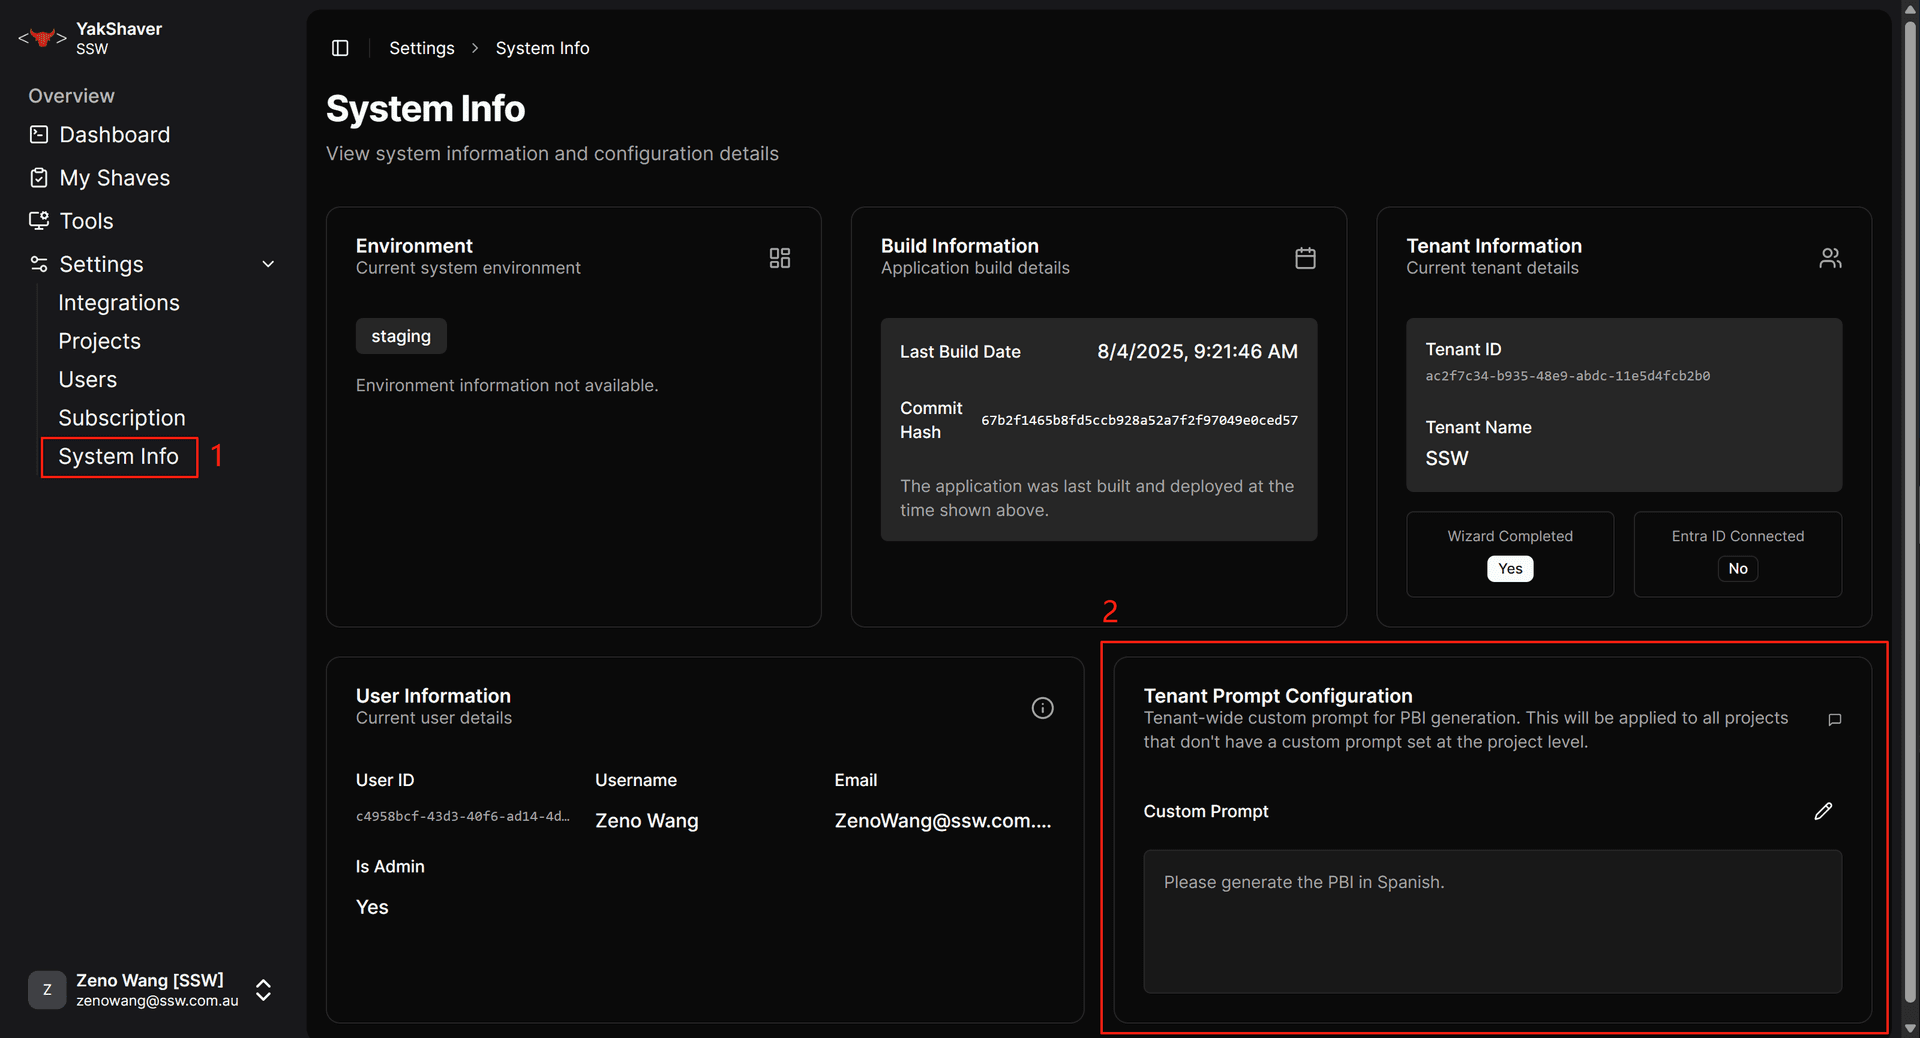1920x1038 pixels.
Task: Toggle the sidebar panel icon
Action: pyautogui.click(x=340, y=48)
